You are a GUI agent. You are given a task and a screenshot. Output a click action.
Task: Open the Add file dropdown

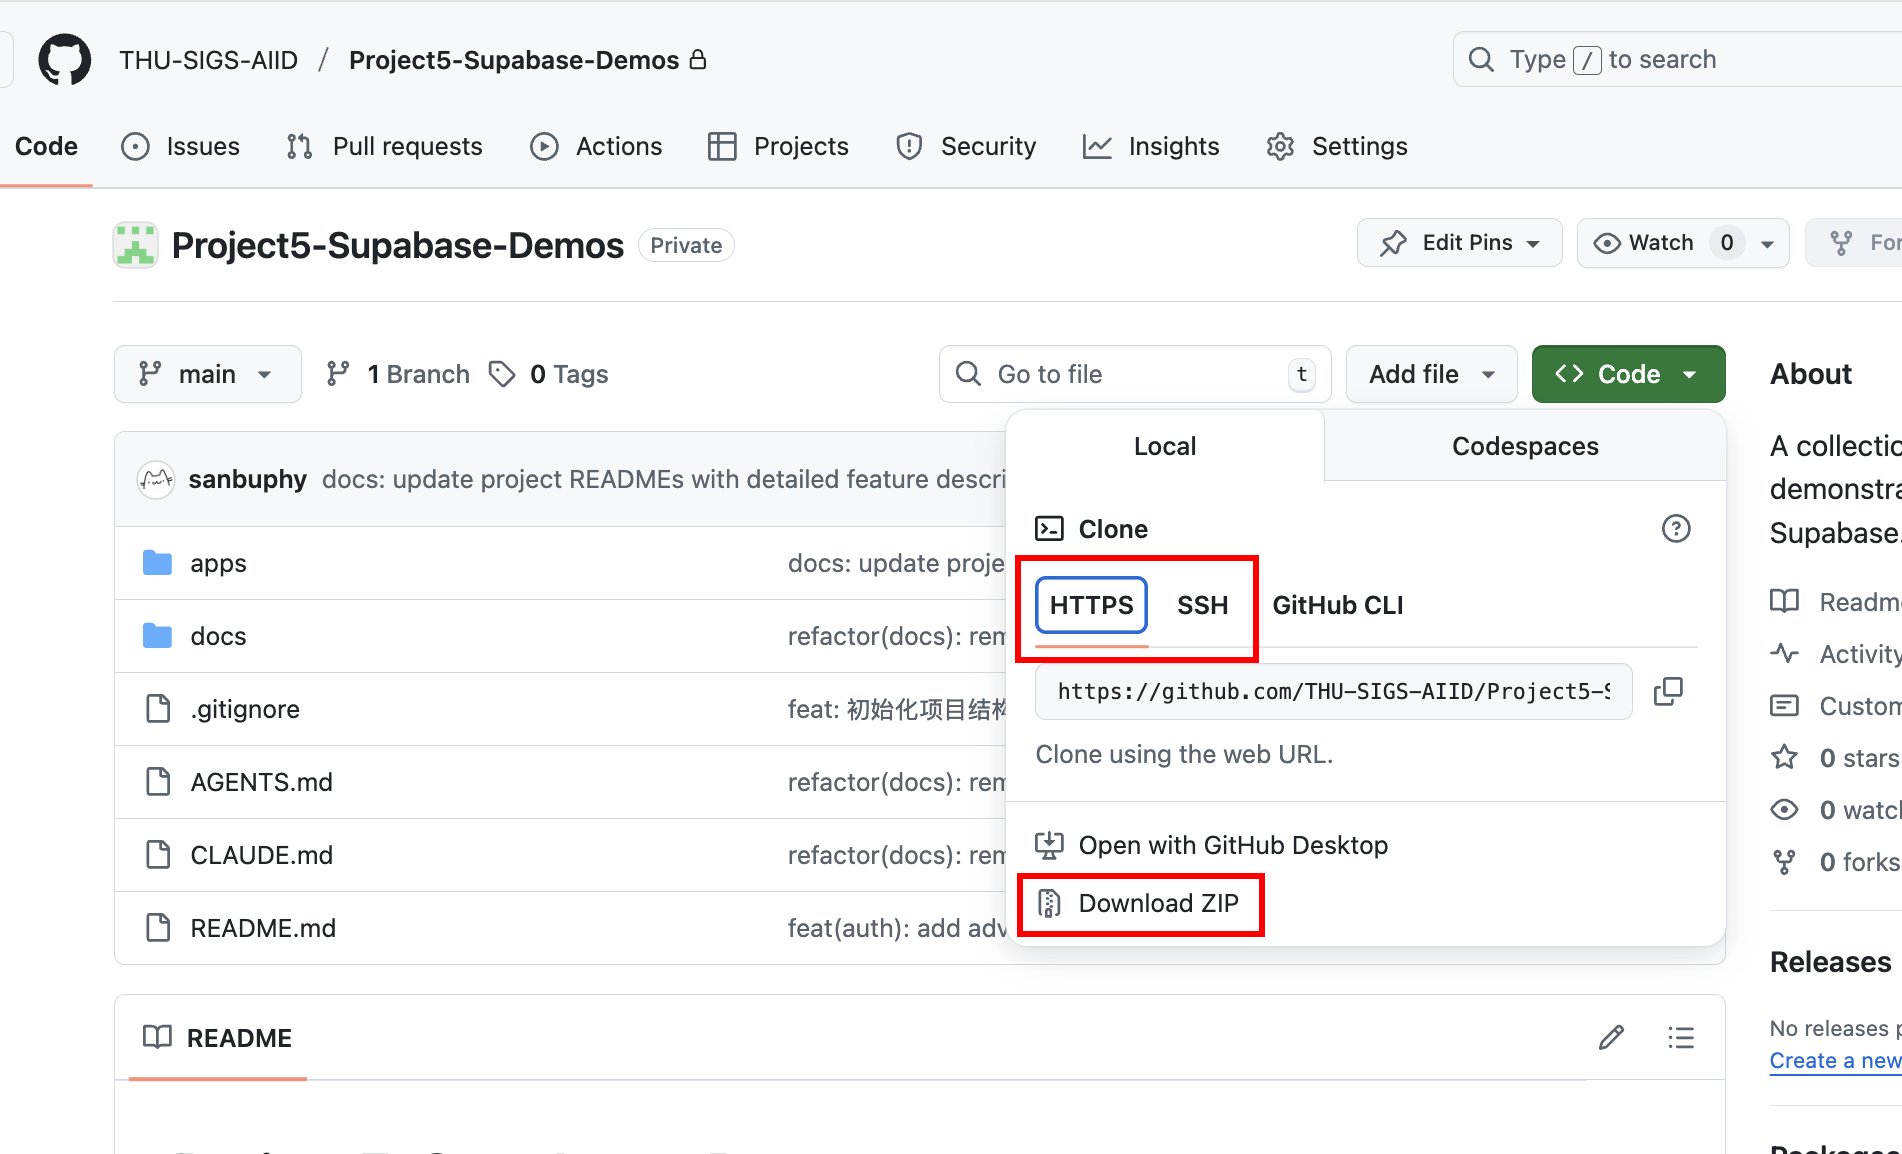[x=1431, y=374]
